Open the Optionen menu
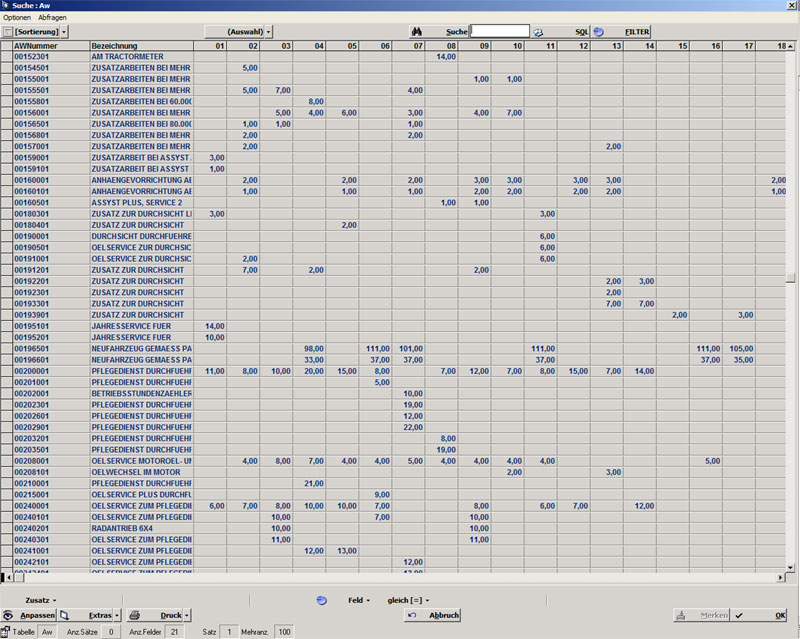800x639 pixels. pyautogui.click(x=17, y=18)
